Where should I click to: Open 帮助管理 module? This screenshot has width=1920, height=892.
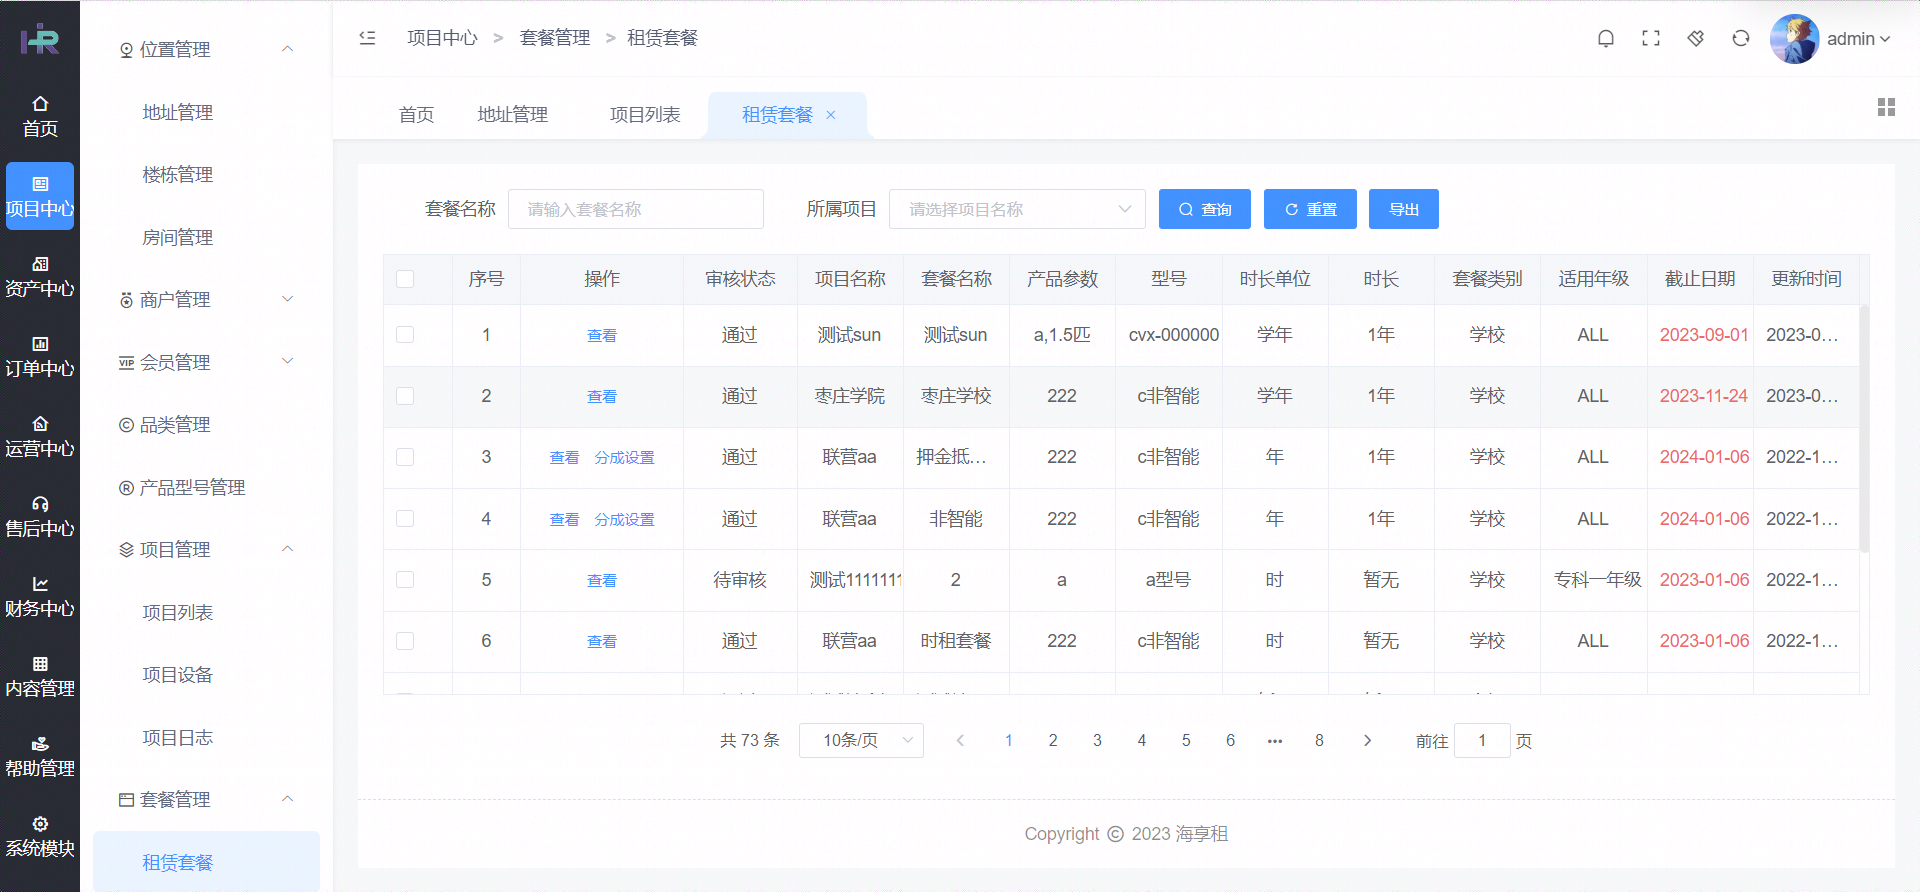click(x=40, y=756)
